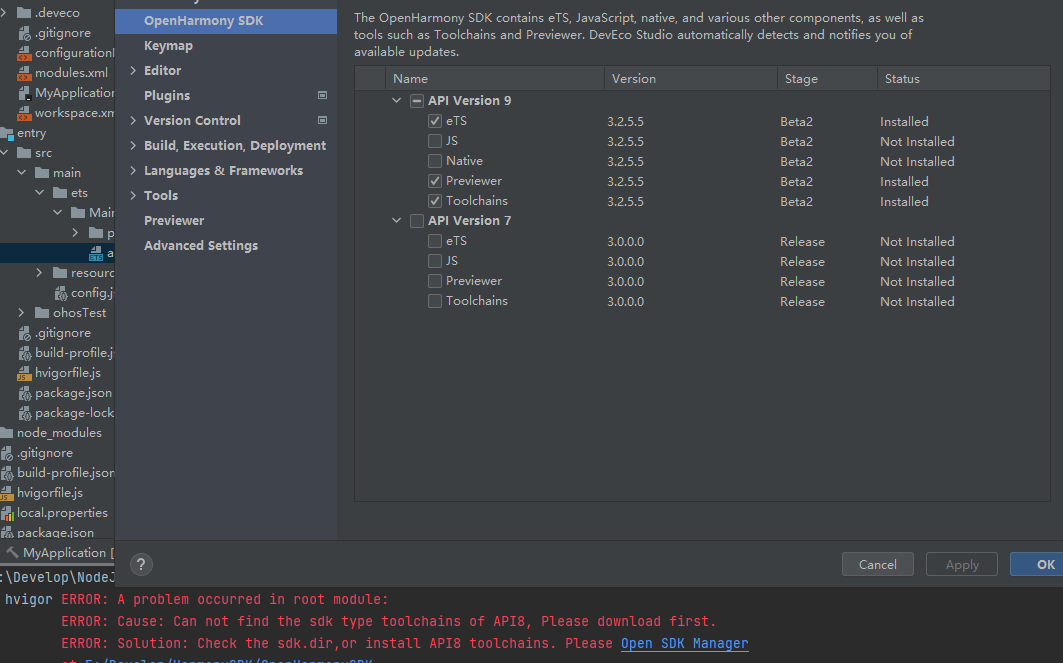Toggle the API Version 9 group checkbox
Screen dimensions: 1063x663
(x=417, y=101)
